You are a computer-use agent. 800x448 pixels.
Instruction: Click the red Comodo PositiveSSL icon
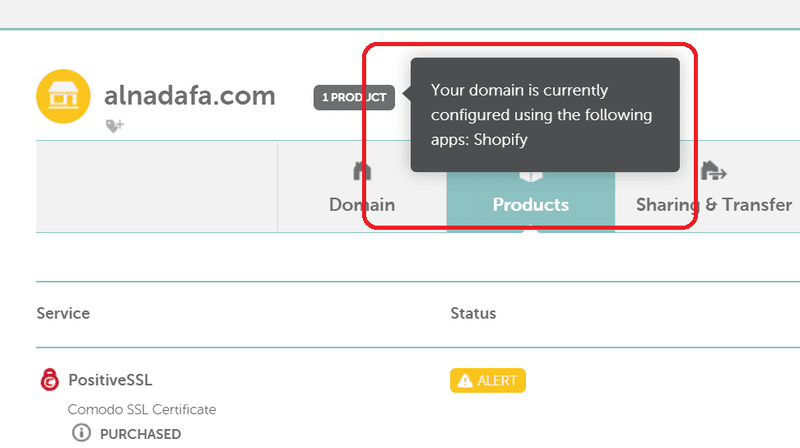click(49, 380)
